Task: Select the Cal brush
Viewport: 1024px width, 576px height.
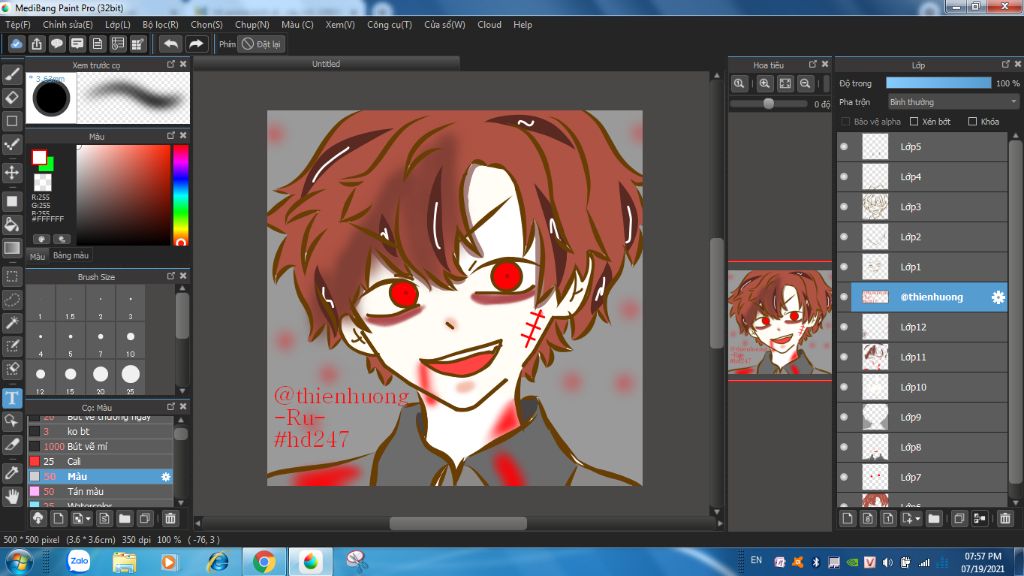Action: pyautogui.click(x=101, y=462)
